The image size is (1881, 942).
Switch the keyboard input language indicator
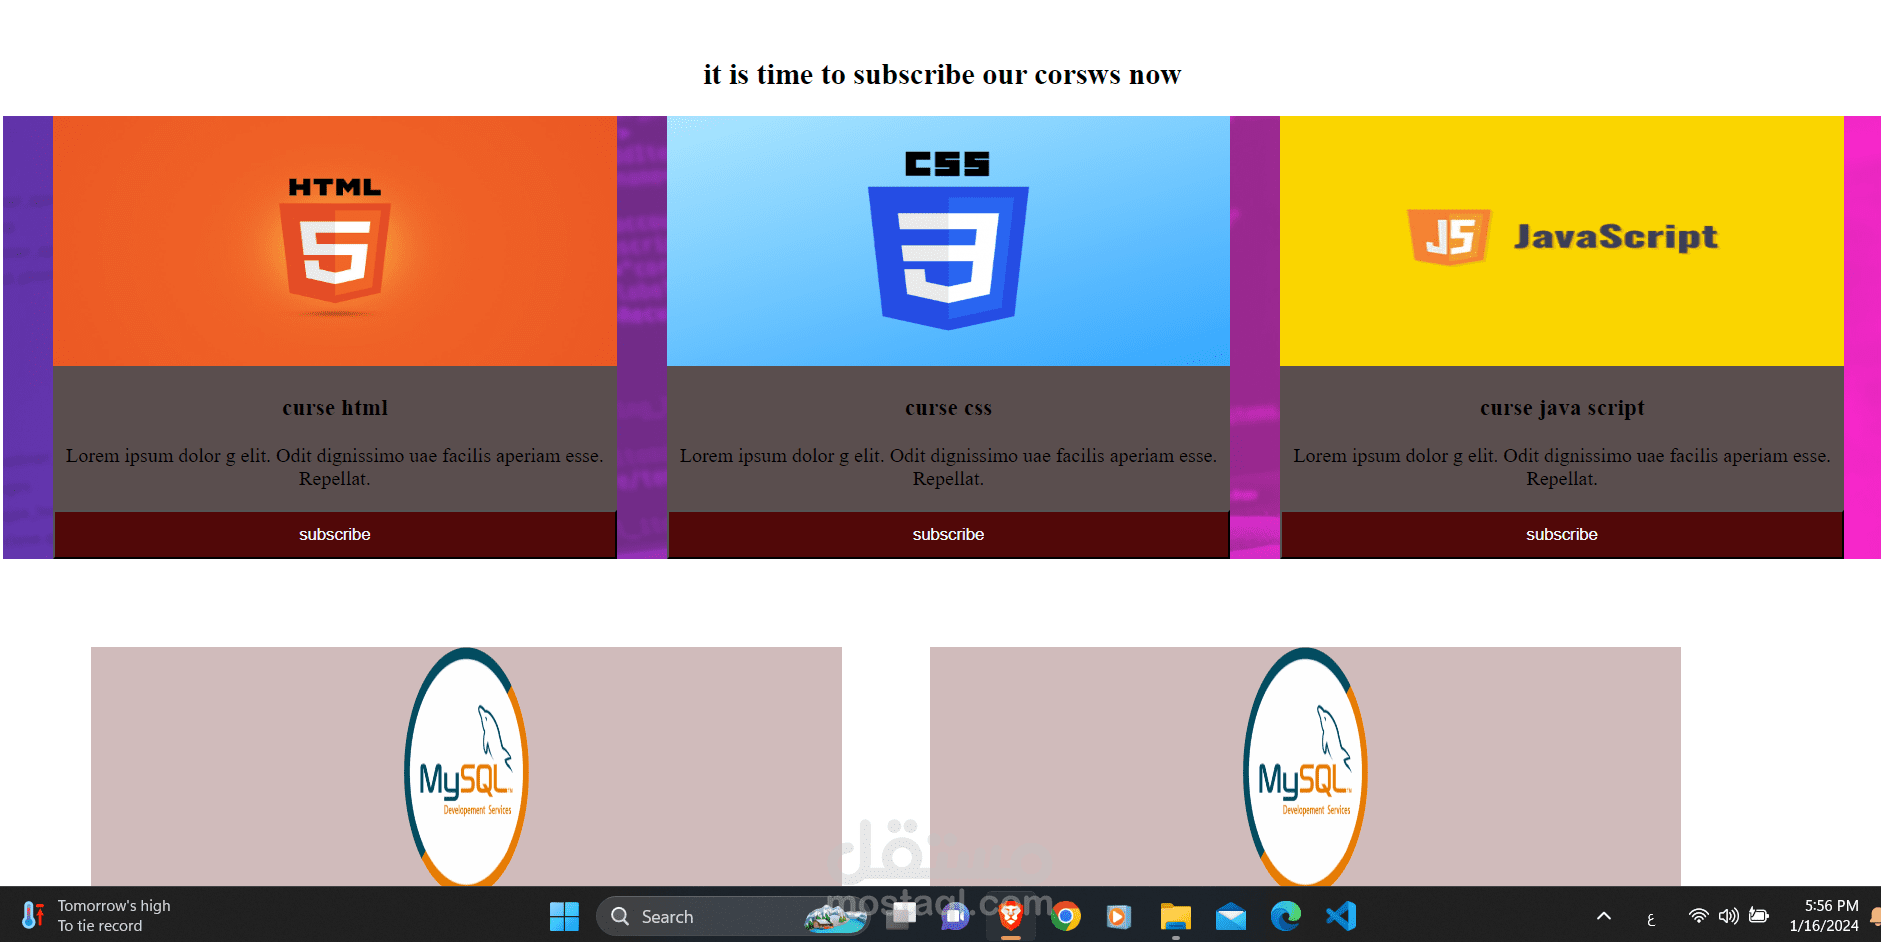pos(1651,918)
